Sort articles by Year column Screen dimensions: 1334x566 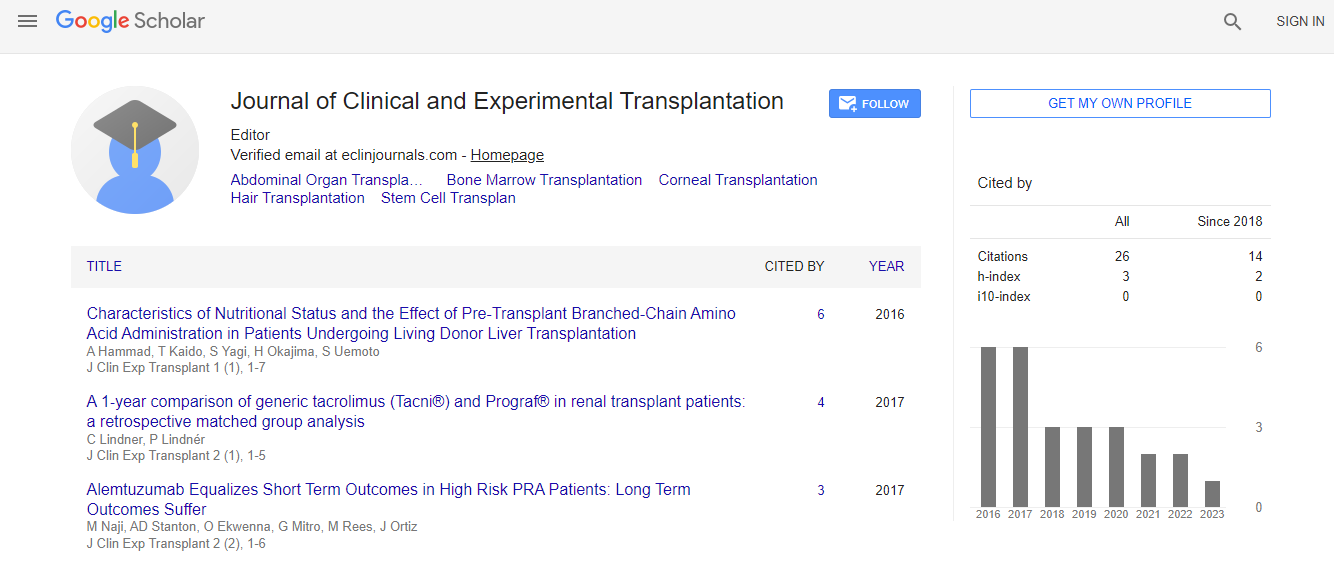tap(885, 267)
